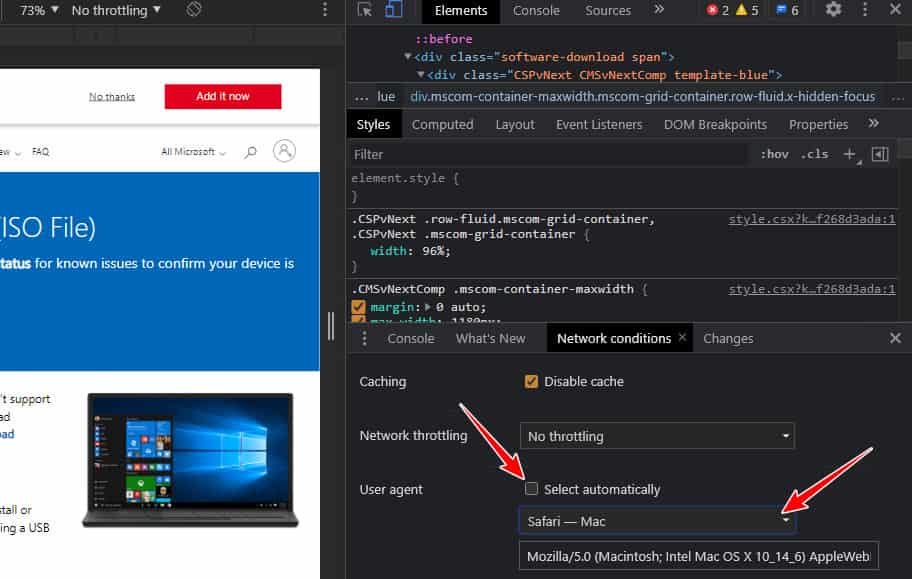Viewport: 912px width, 579px height.
Task: Toggle .cls element classes
Action: tap(814, 154)
